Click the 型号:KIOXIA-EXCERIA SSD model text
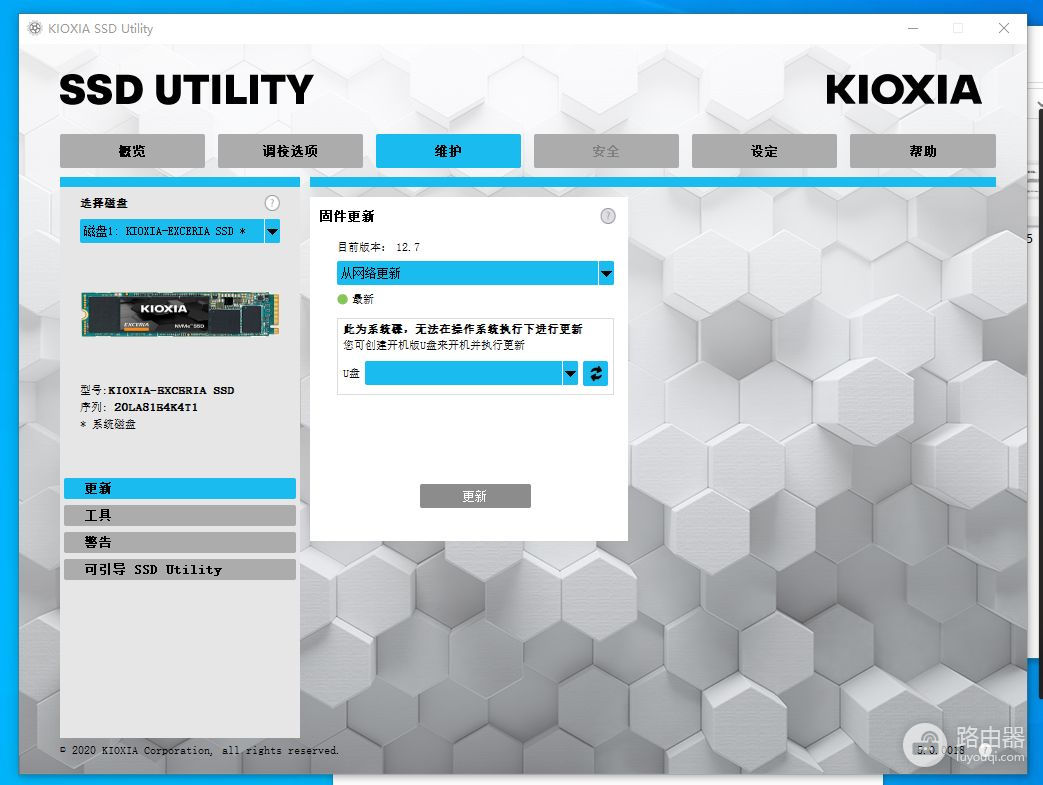The image size is (1043, 785). coord(157,391)
